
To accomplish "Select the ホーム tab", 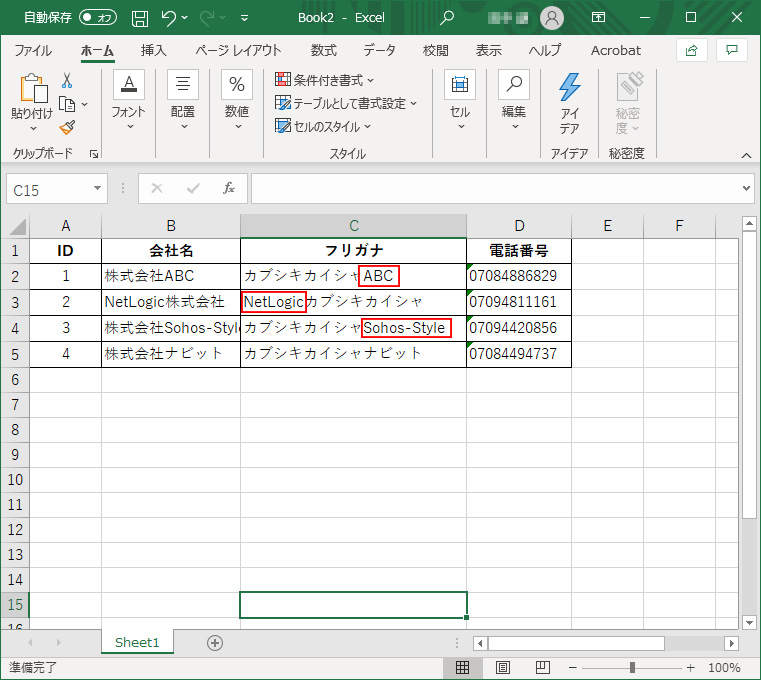I will pyautogui.click(x=97, y=50).
